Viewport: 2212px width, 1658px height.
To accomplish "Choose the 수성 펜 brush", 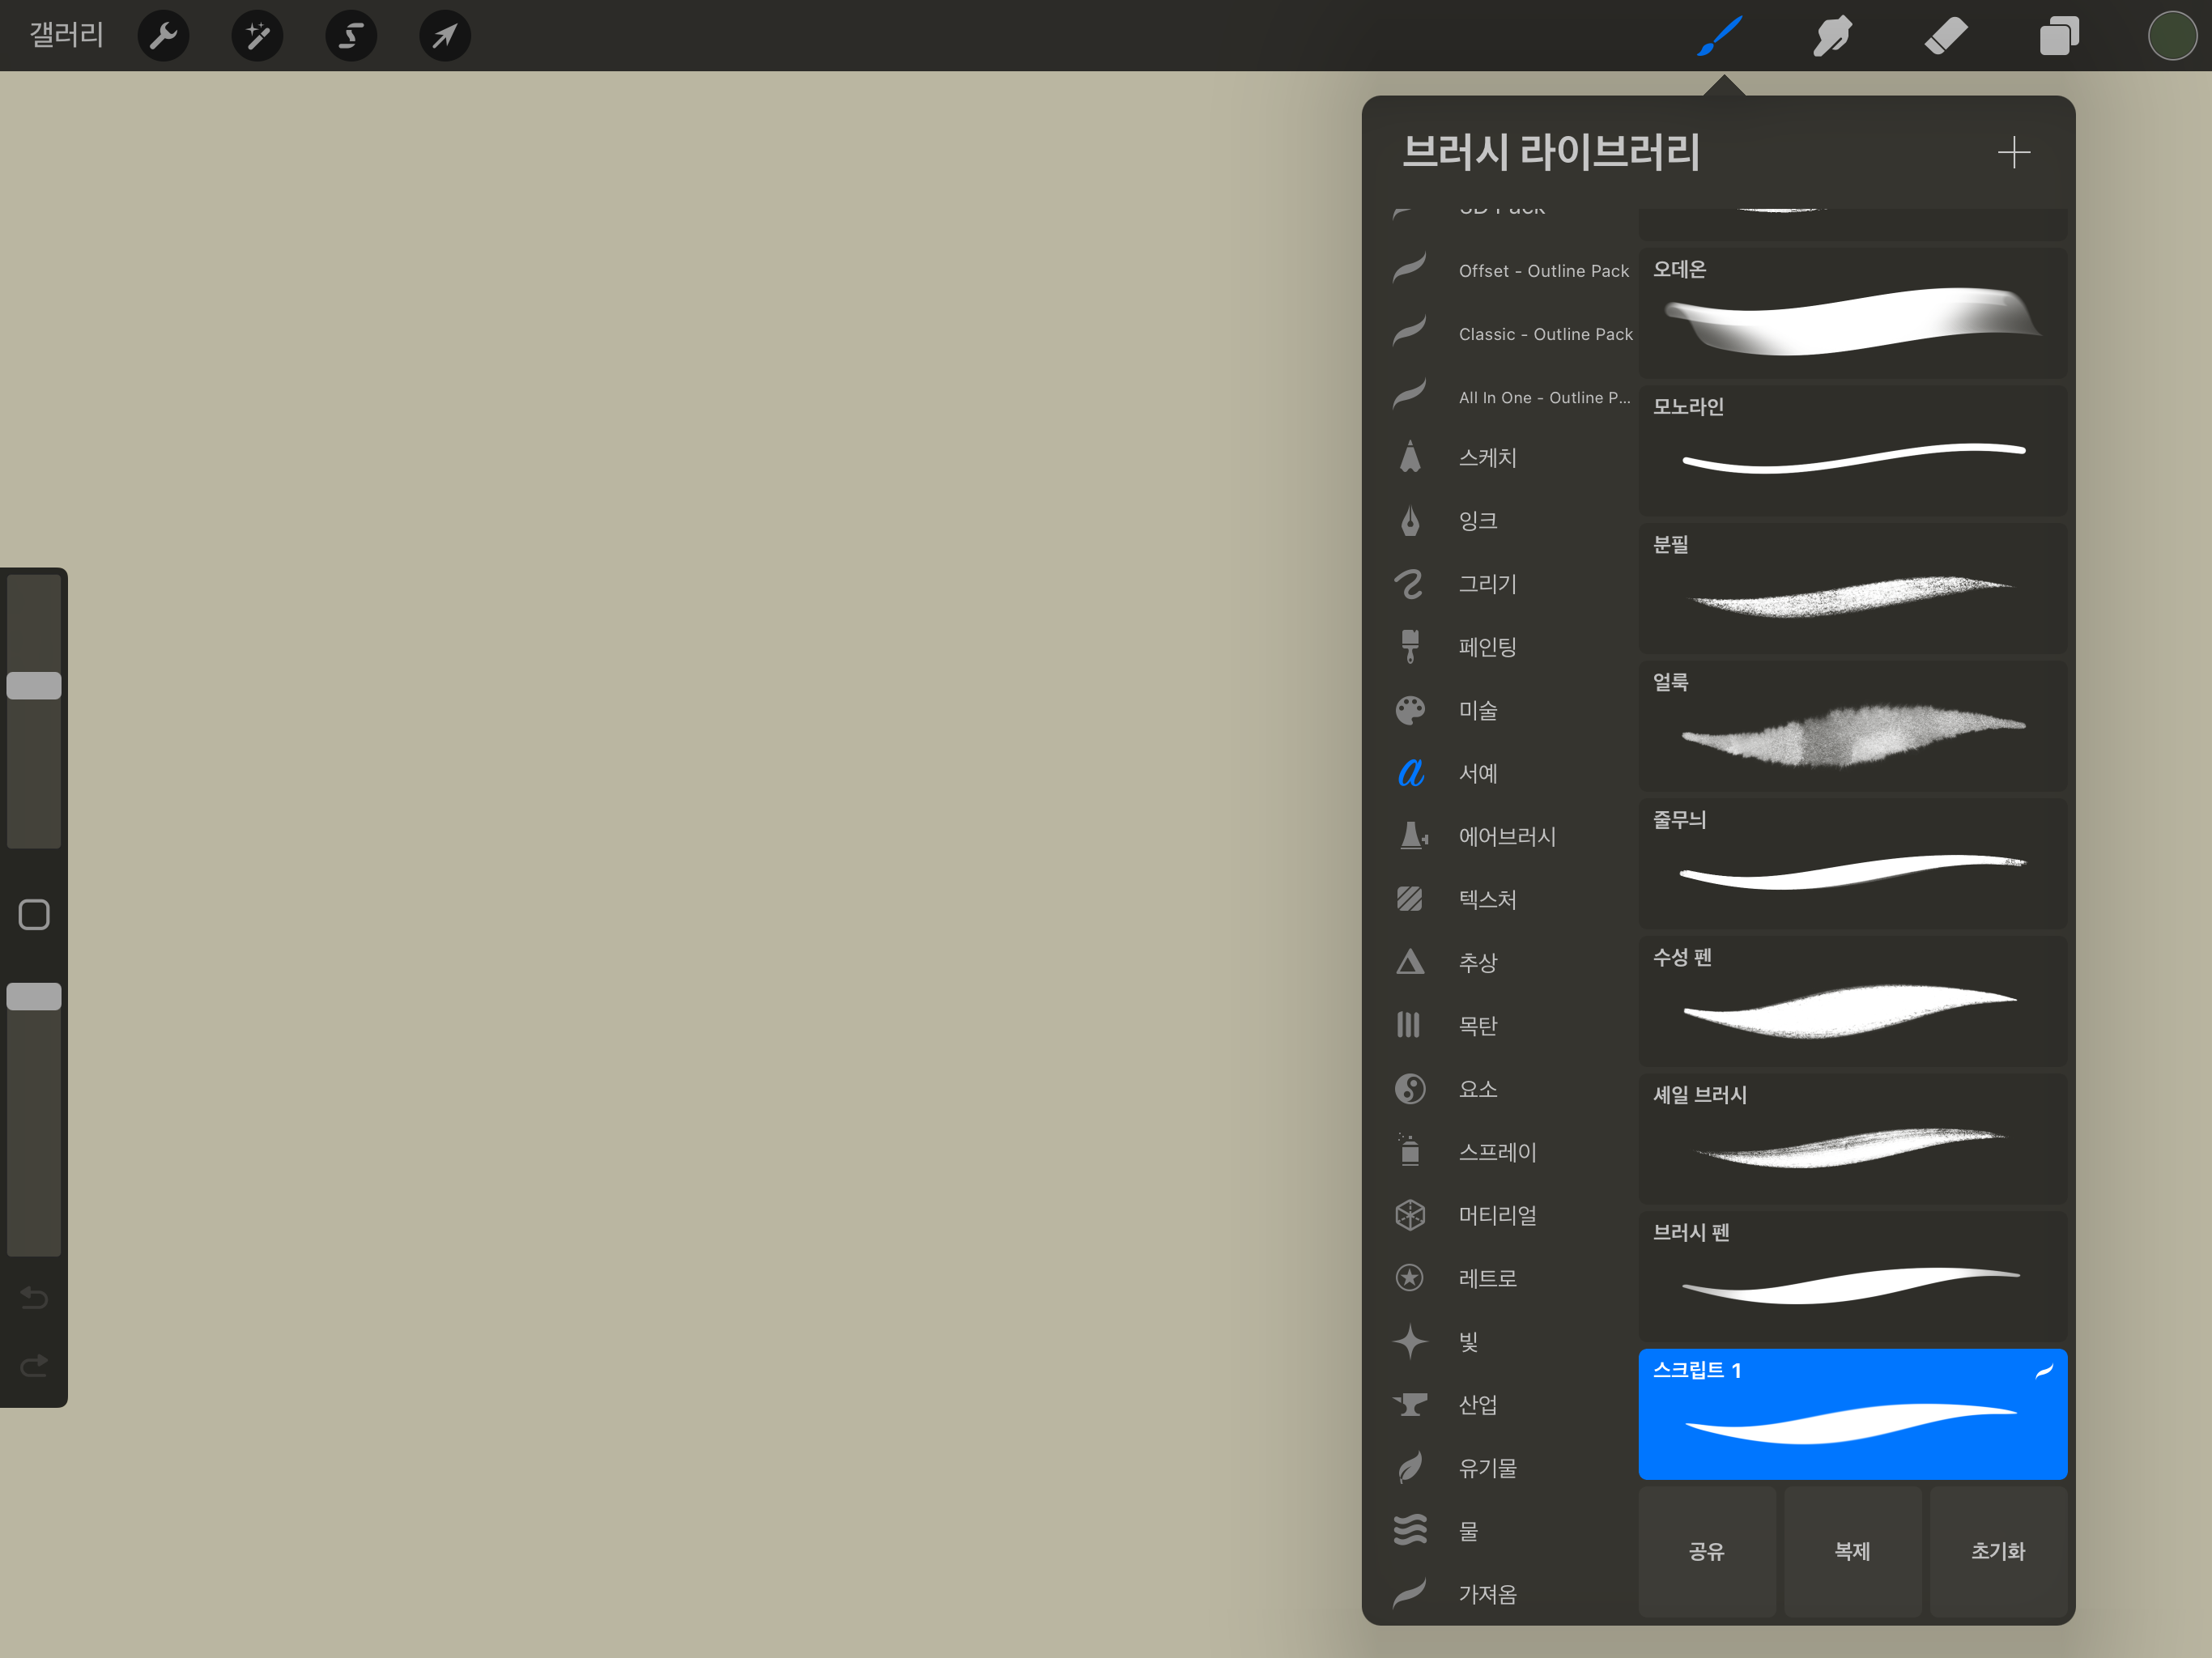I will click(x=1852, y=1000).
